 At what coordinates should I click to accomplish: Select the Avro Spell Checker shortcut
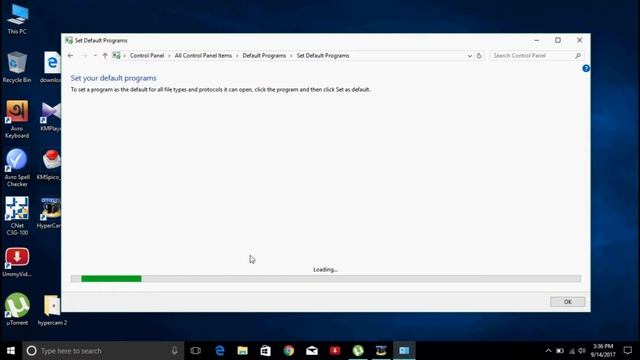click(17, 168)
